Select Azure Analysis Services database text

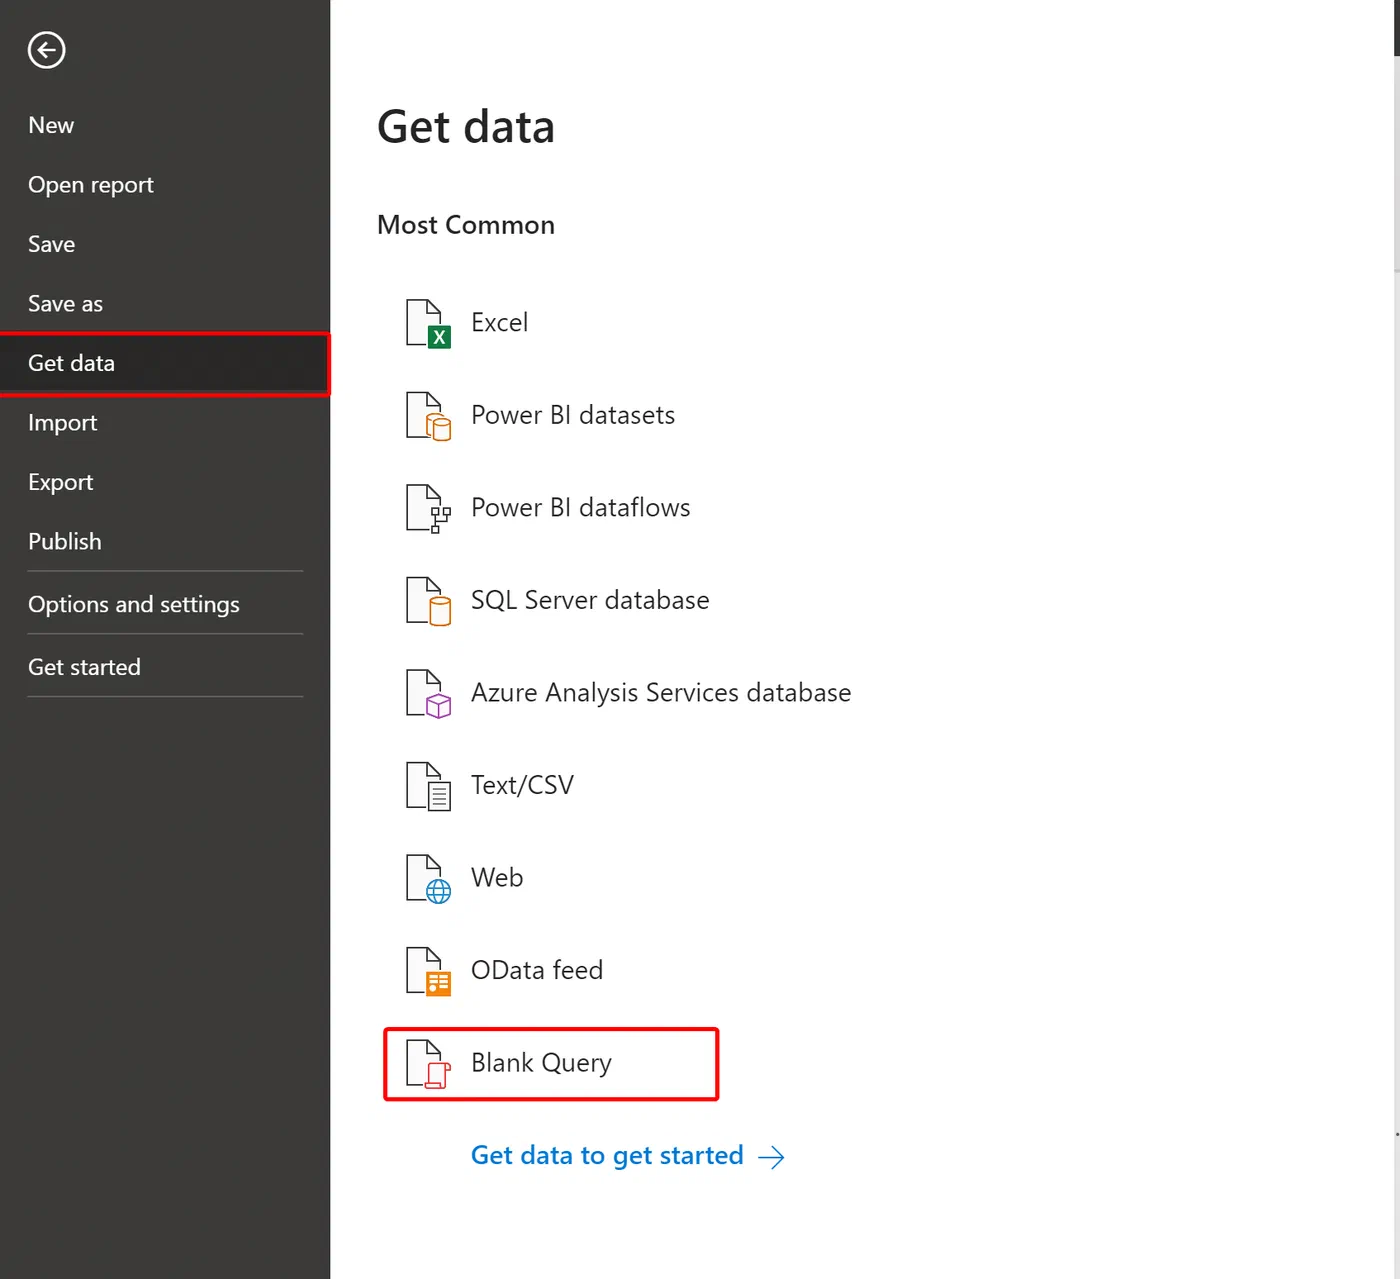(x=661, y=693)
